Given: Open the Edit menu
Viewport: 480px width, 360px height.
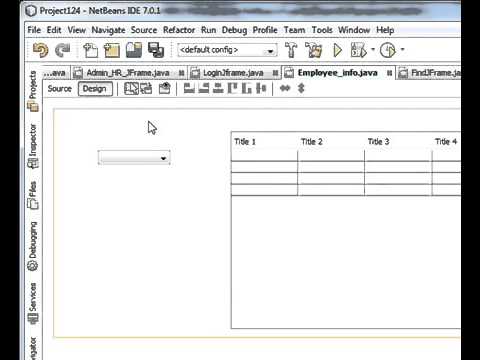Looking at the screenshot, I should click(54, 30).
